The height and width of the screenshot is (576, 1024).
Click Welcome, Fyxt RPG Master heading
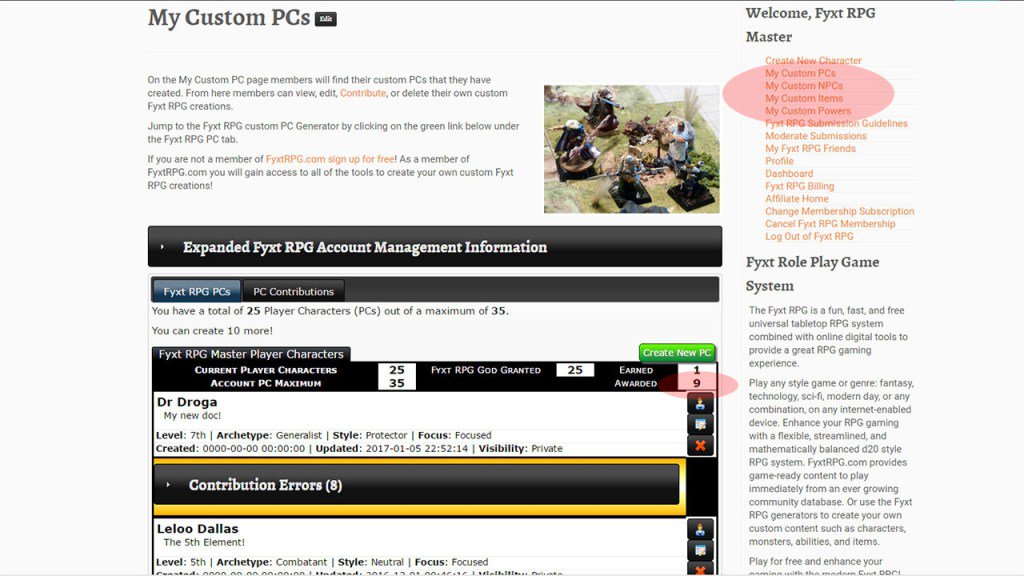pos(810,25)
